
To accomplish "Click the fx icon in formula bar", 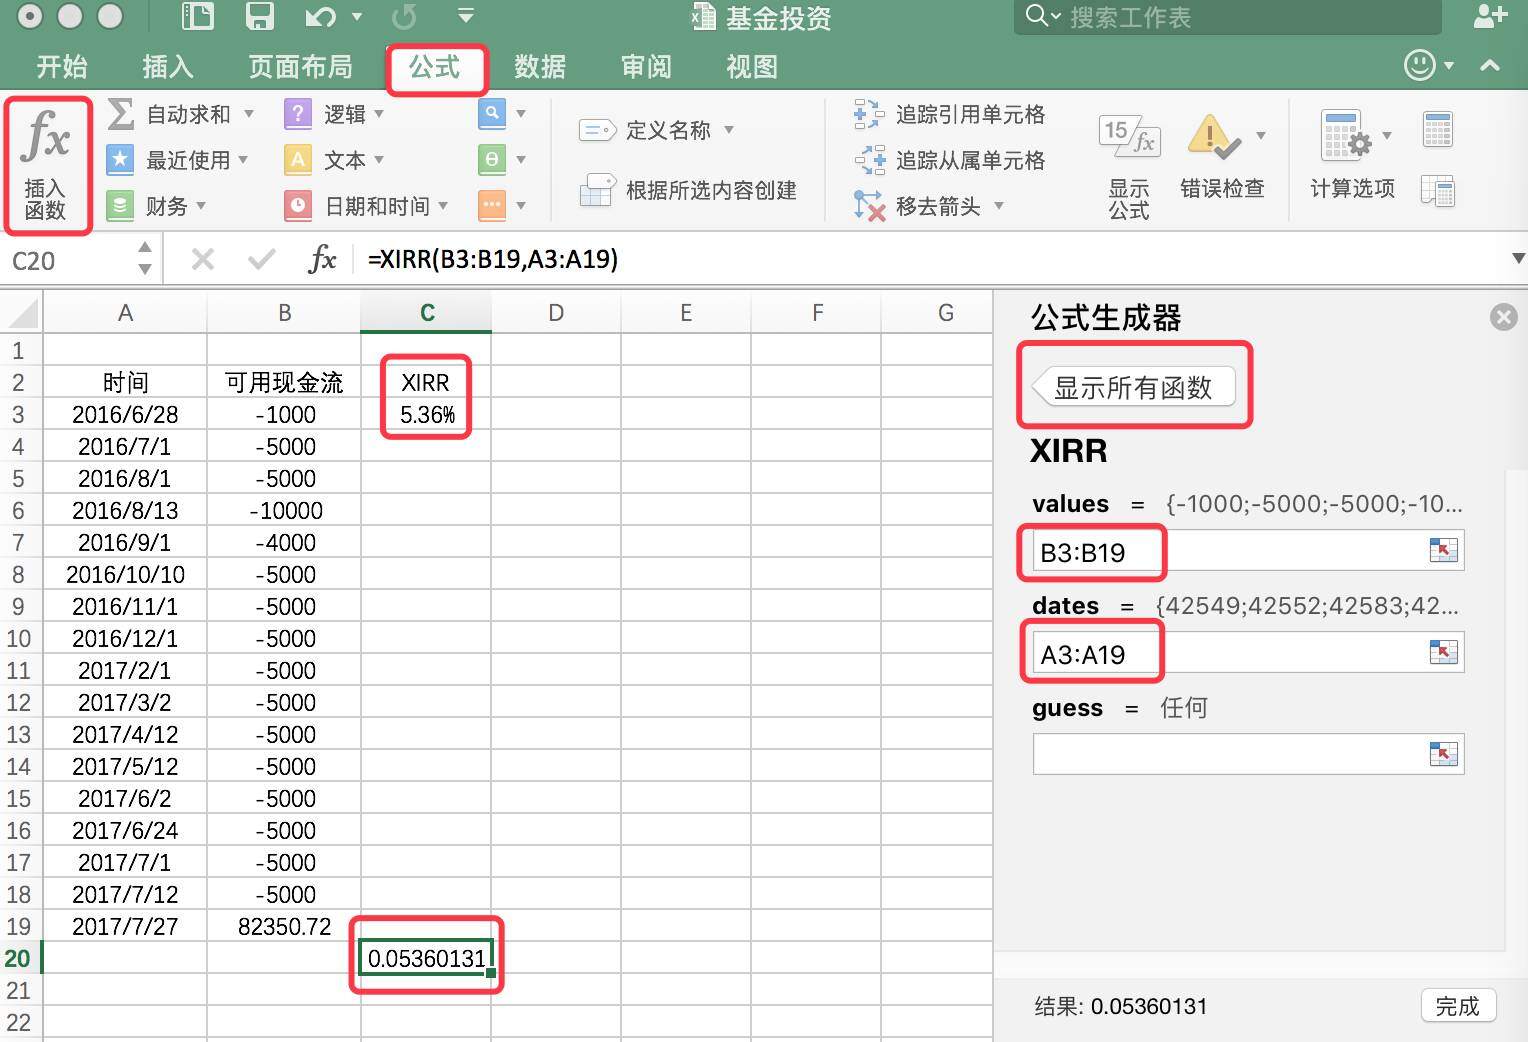I will click(322, 259).
